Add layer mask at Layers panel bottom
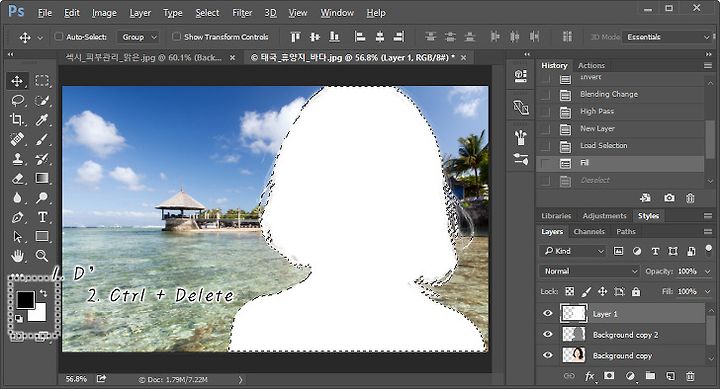The height and width of the screenshot is (389, 720). click(609, 376)
